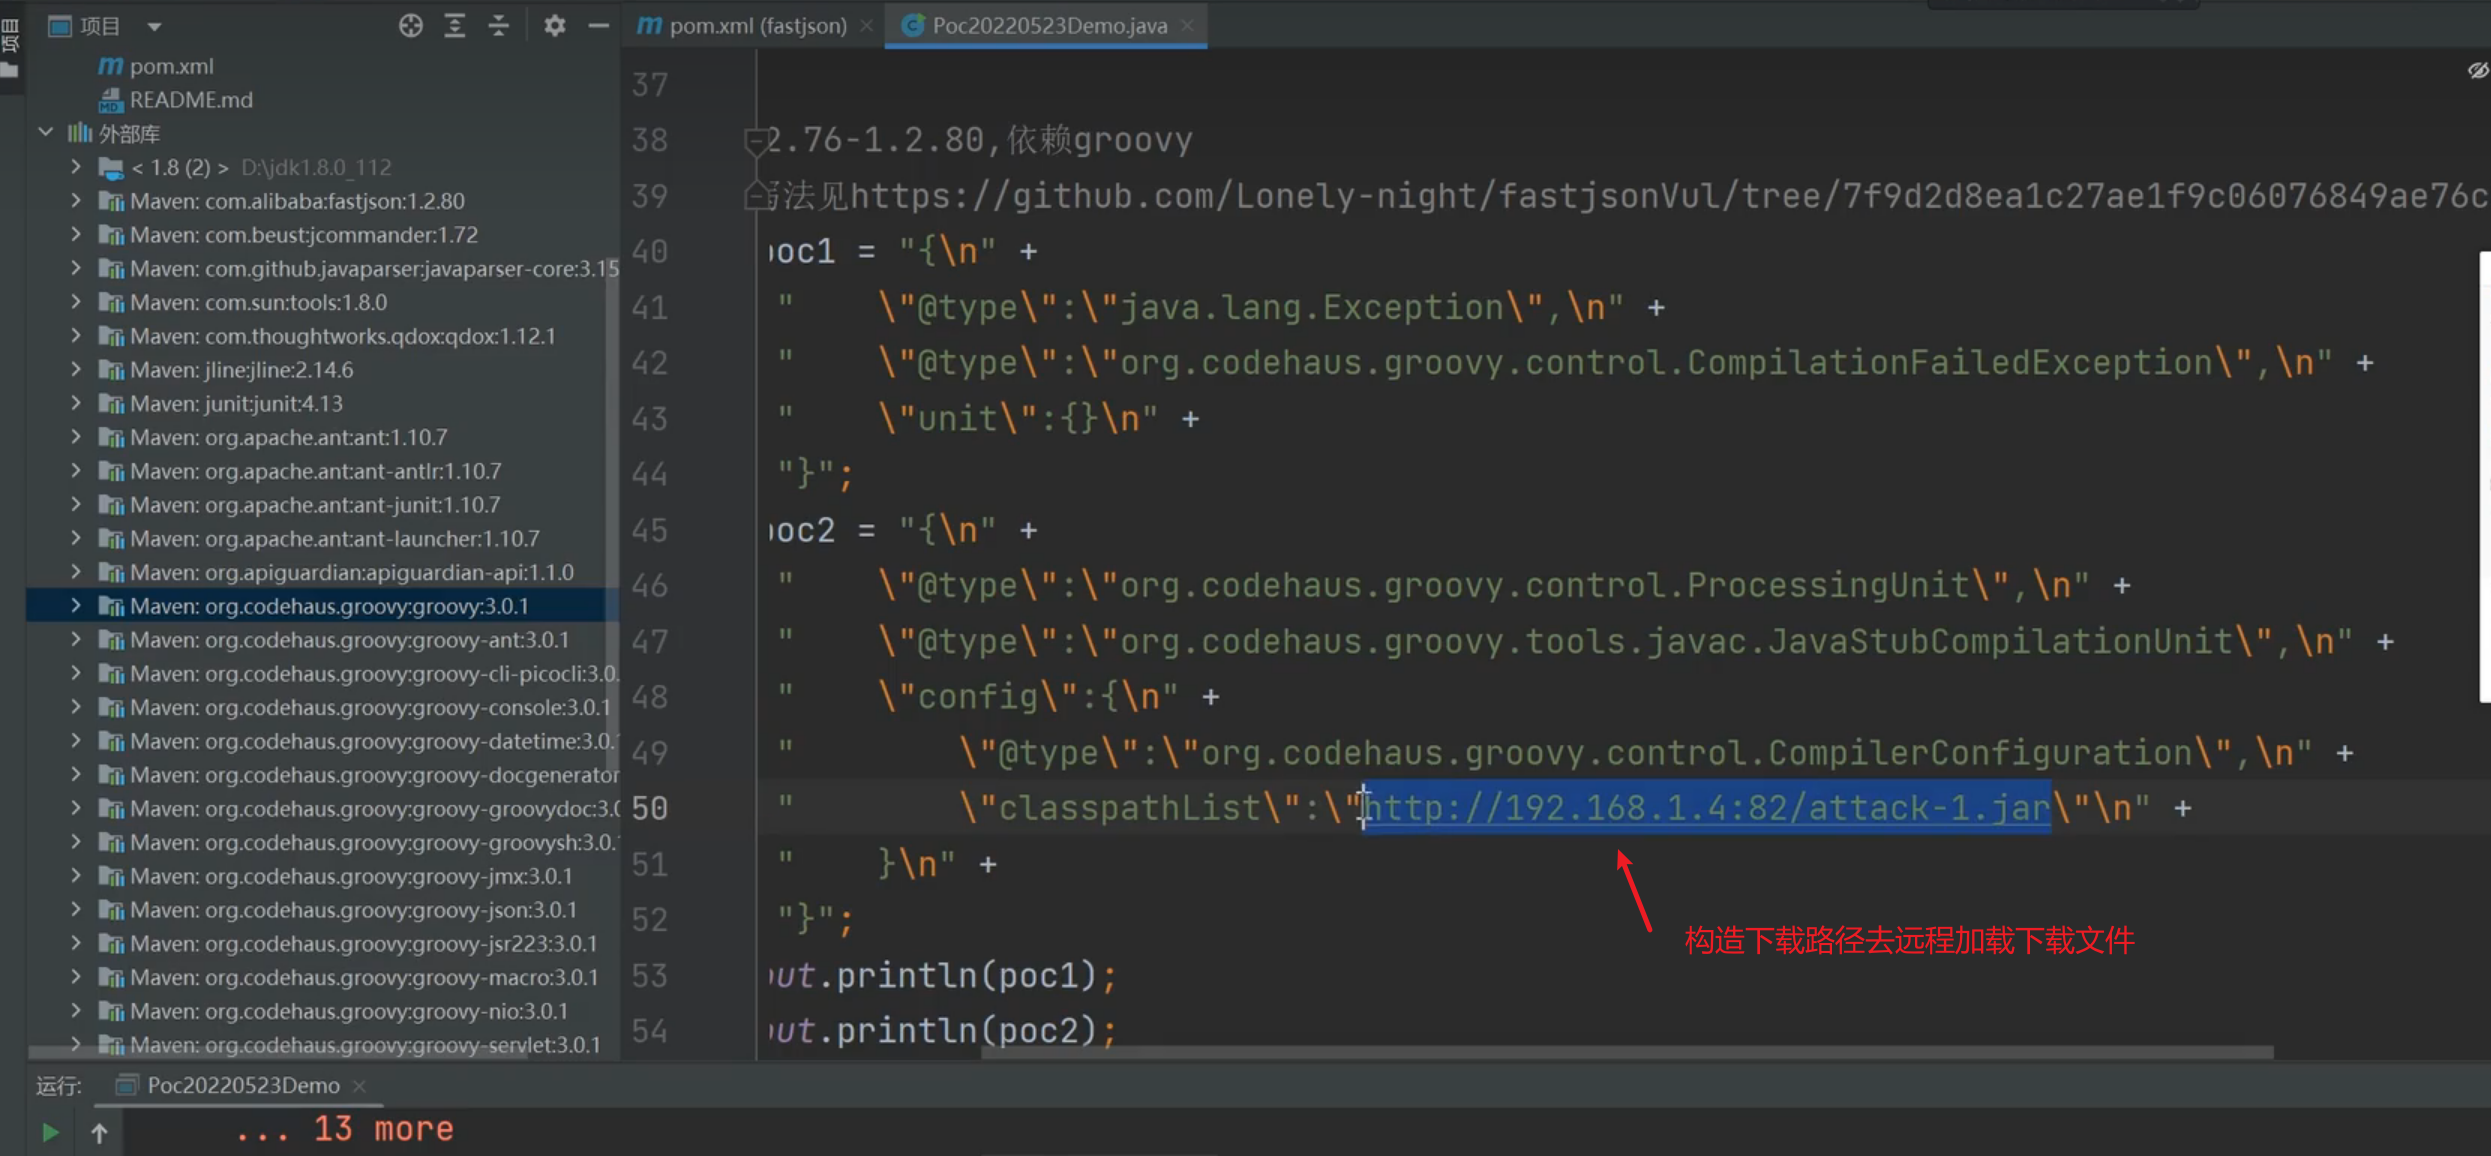Click the up arrow in run panel
2491x1156 pixels.
coord(99,1132)
